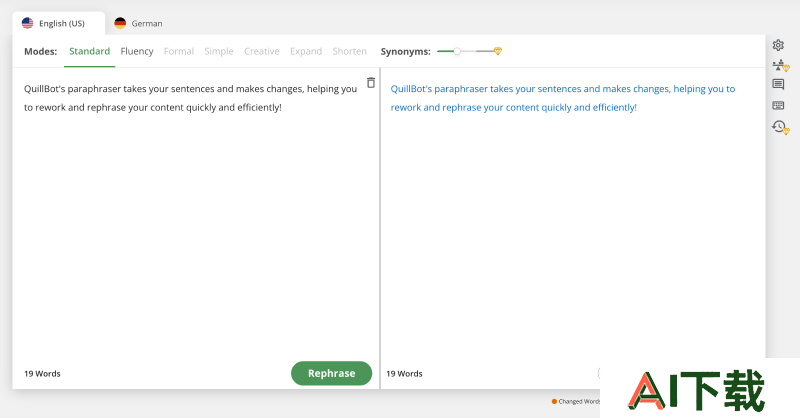Open the settings gear icon
This screenshot has width=800, height=418.
(x=778, y=45)
